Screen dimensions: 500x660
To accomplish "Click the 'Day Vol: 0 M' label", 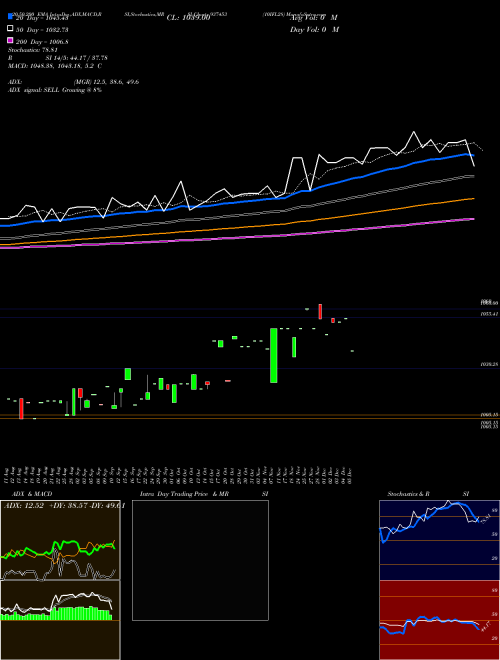I will 314,29.
